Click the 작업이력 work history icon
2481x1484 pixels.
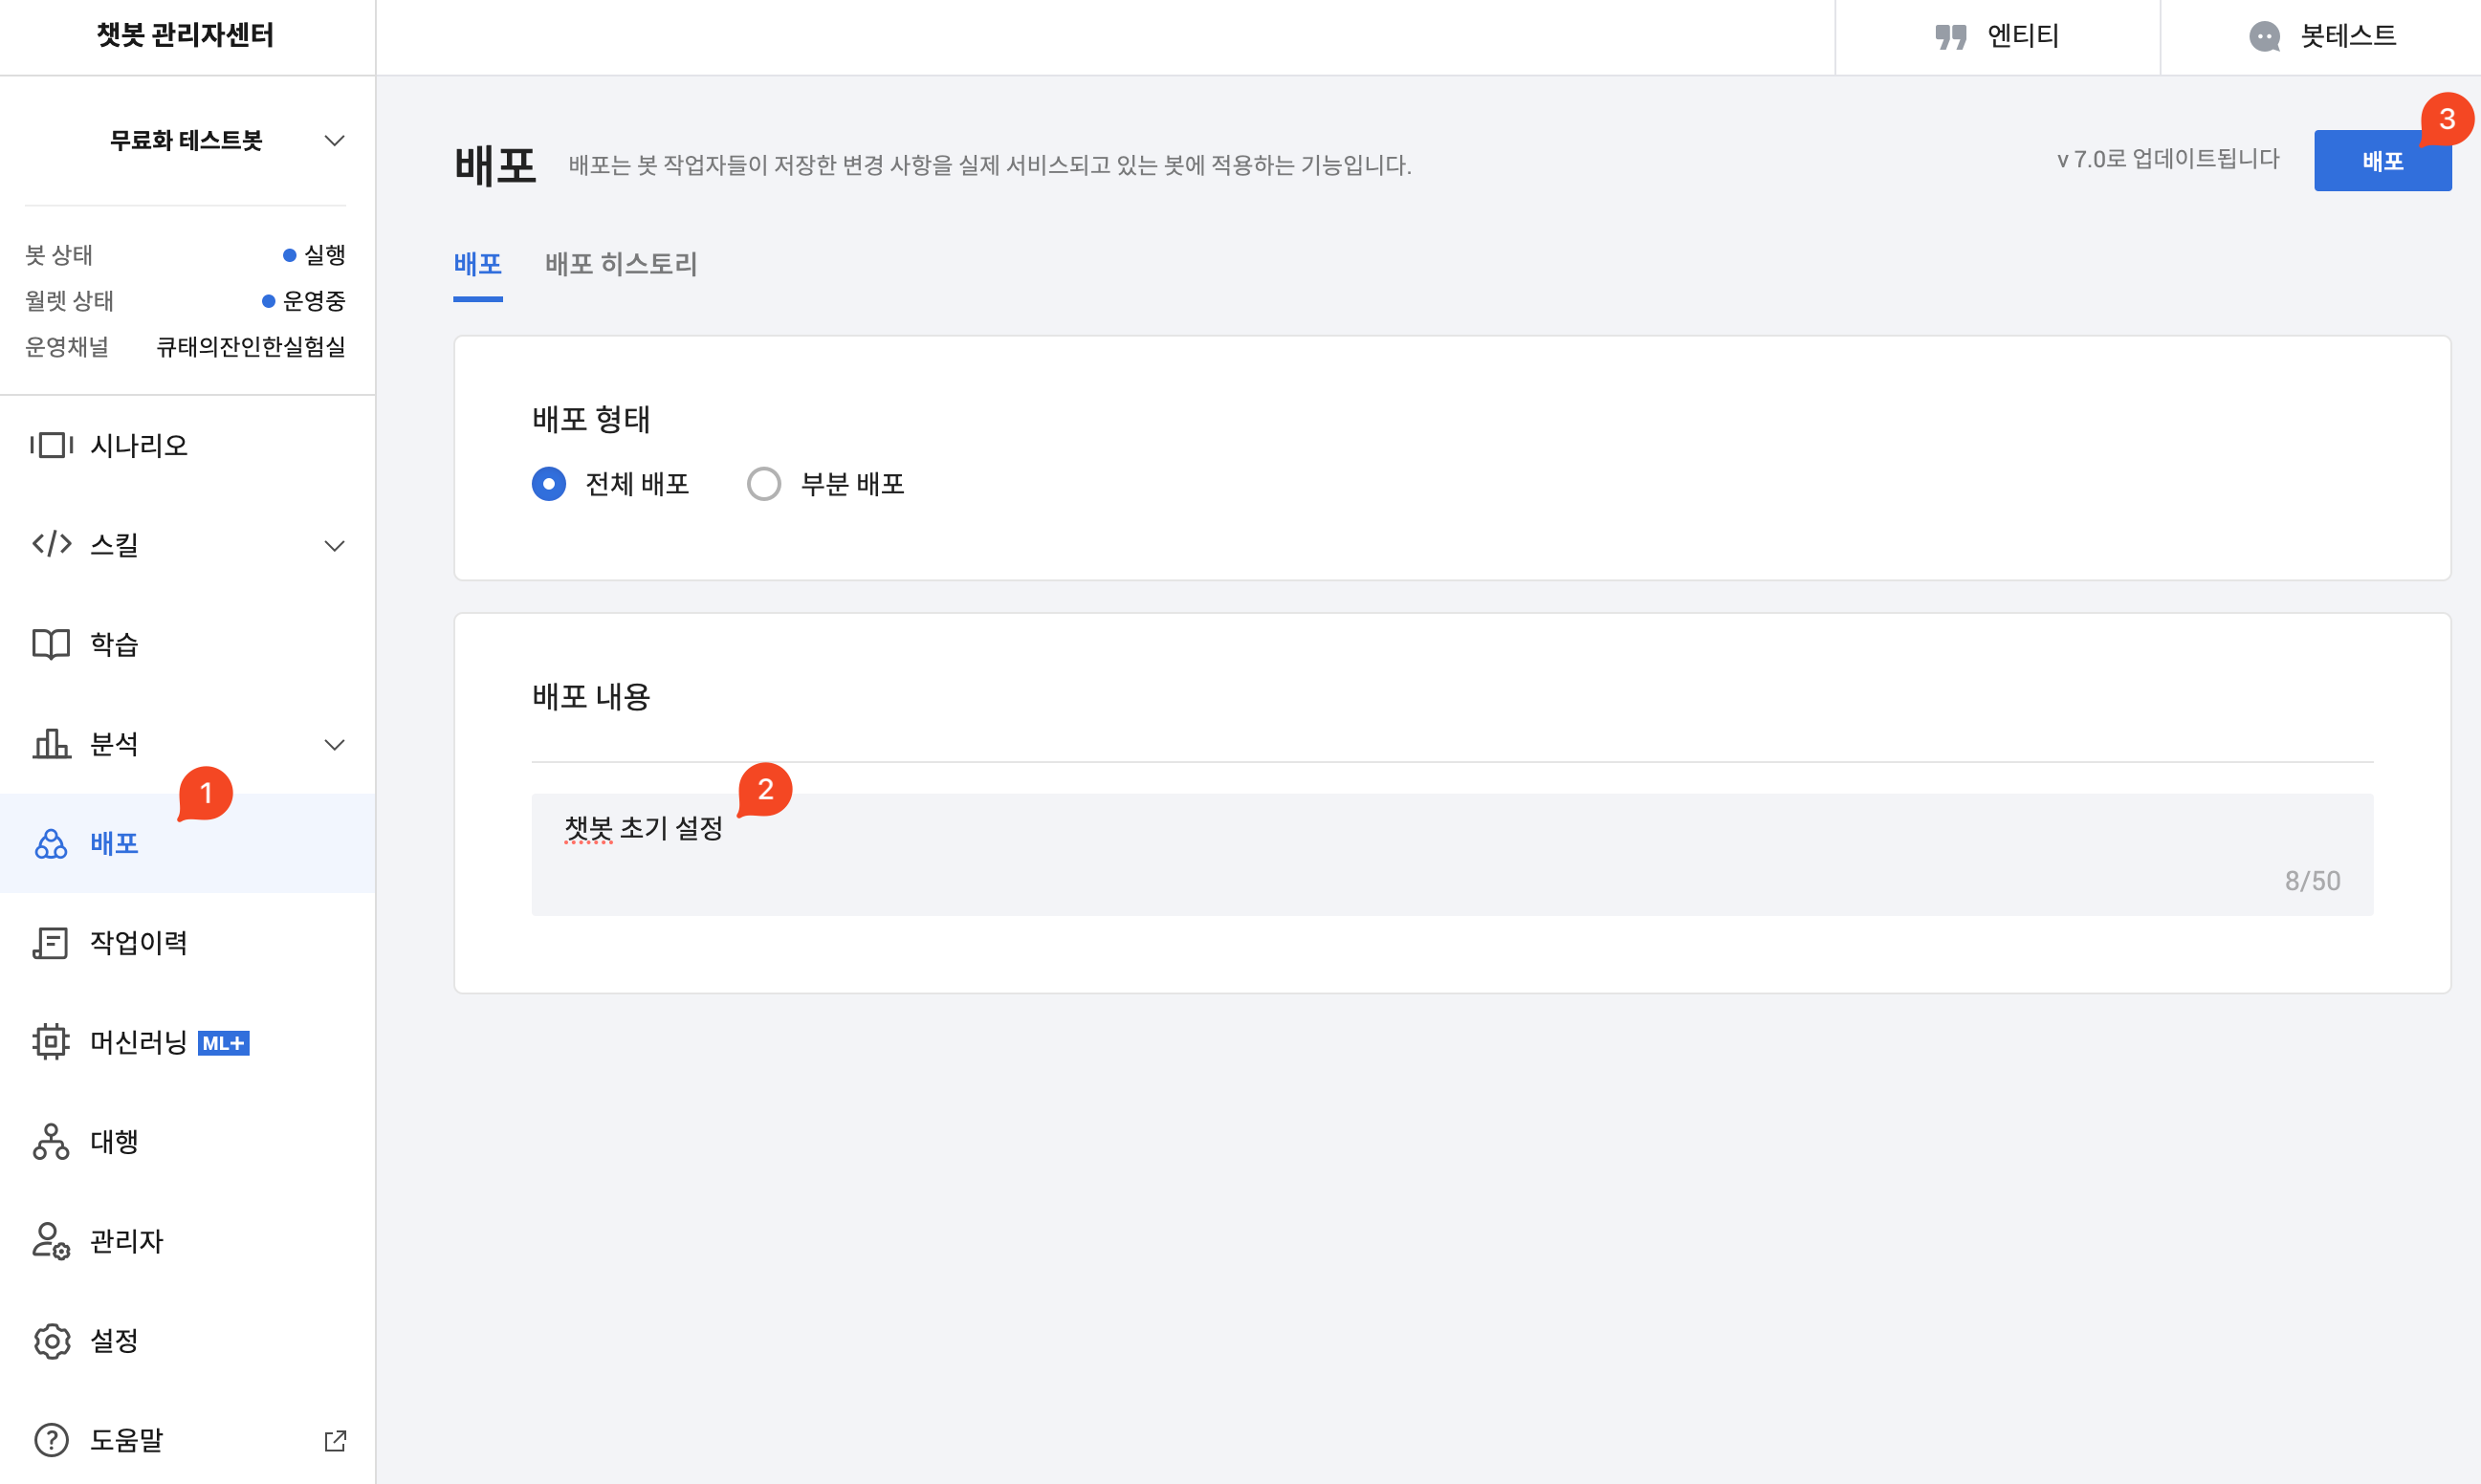point(51,943)
